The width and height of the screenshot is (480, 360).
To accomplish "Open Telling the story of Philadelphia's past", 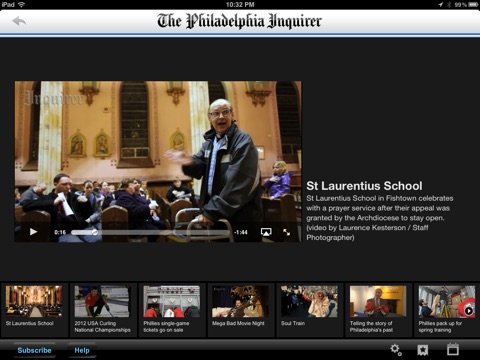I will (x=378, y=310).
